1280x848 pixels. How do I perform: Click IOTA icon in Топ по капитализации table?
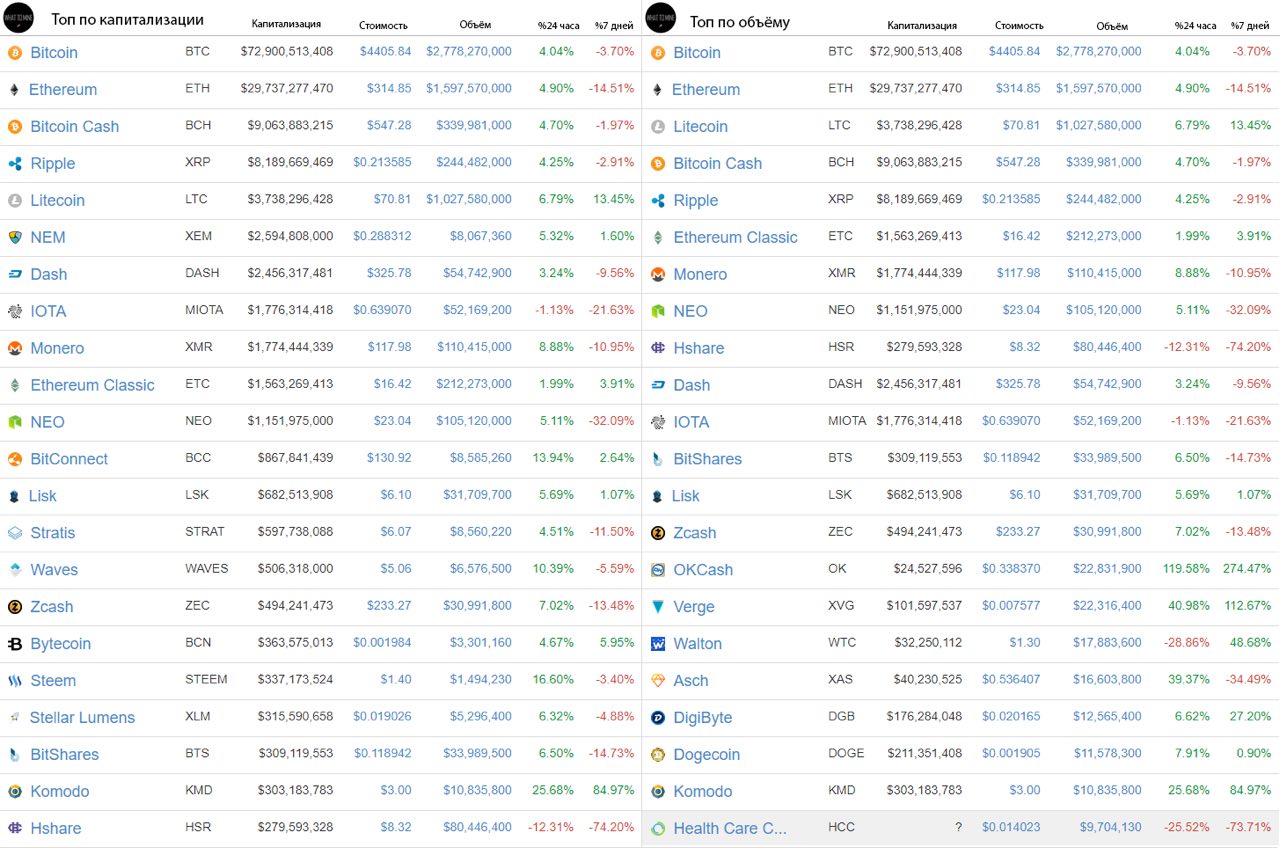tap(15, 311)
